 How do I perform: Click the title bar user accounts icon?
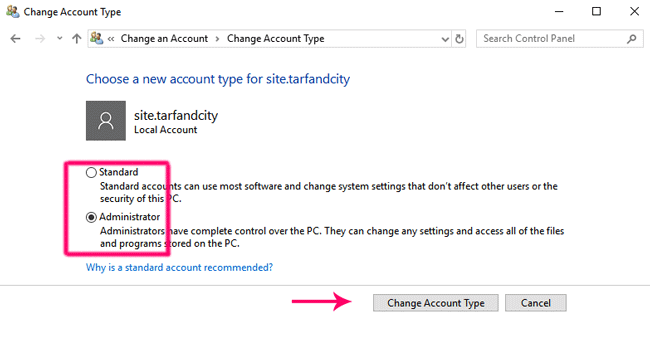(x=12, y=11)
